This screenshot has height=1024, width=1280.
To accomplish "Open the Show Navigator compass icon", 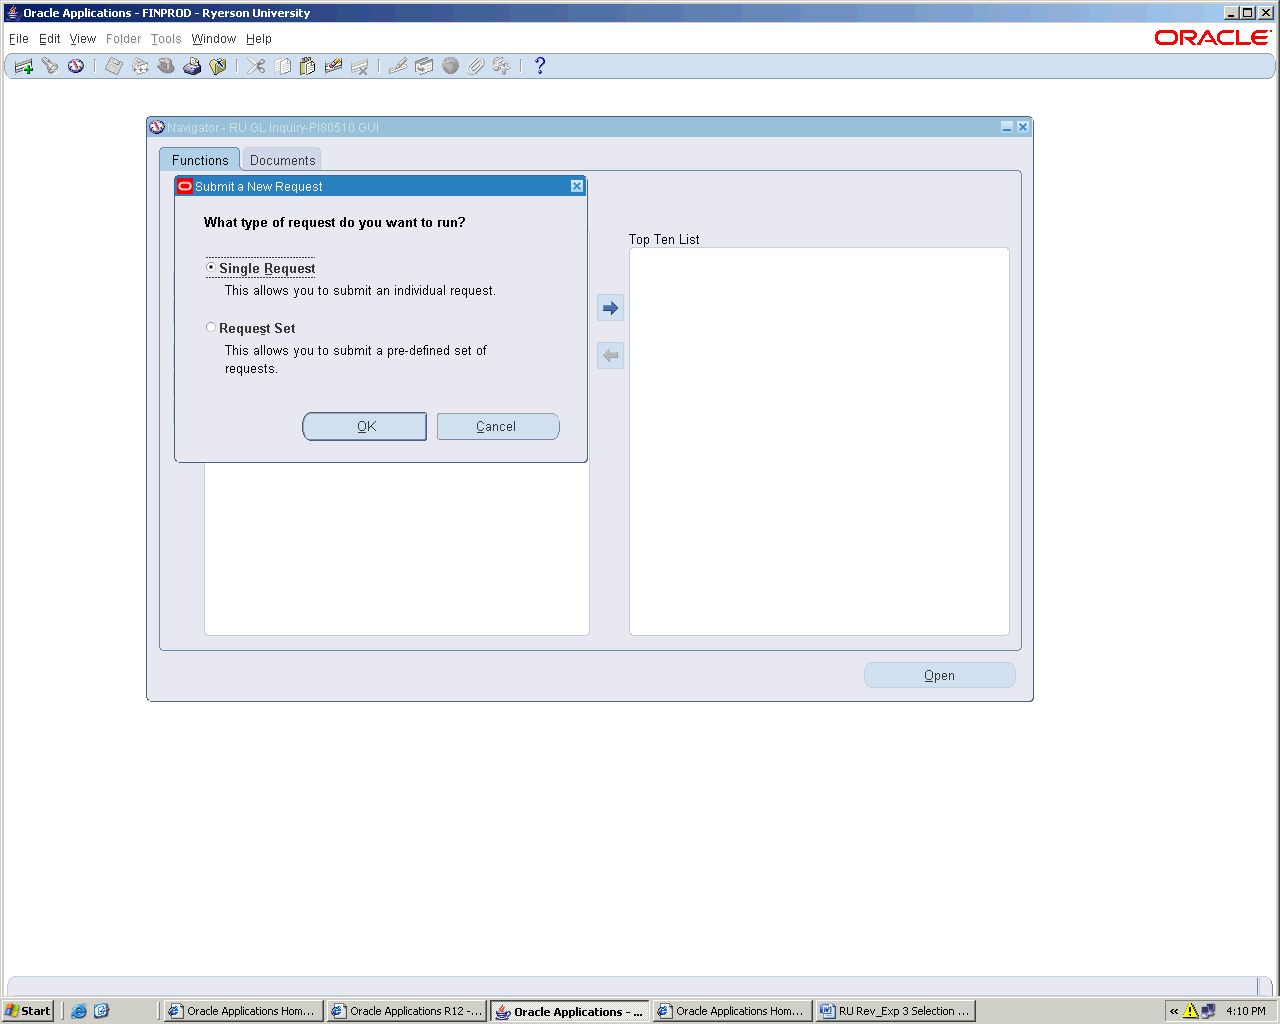I will (x=76, y=66).
